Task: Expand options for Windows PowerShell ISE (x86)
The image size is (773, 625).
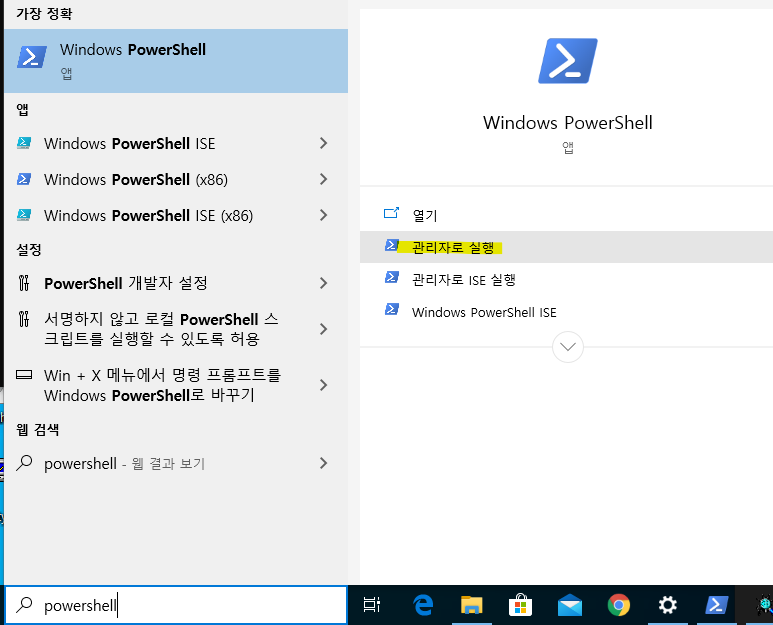Action: pyautogui.click(x=323, y=215)
